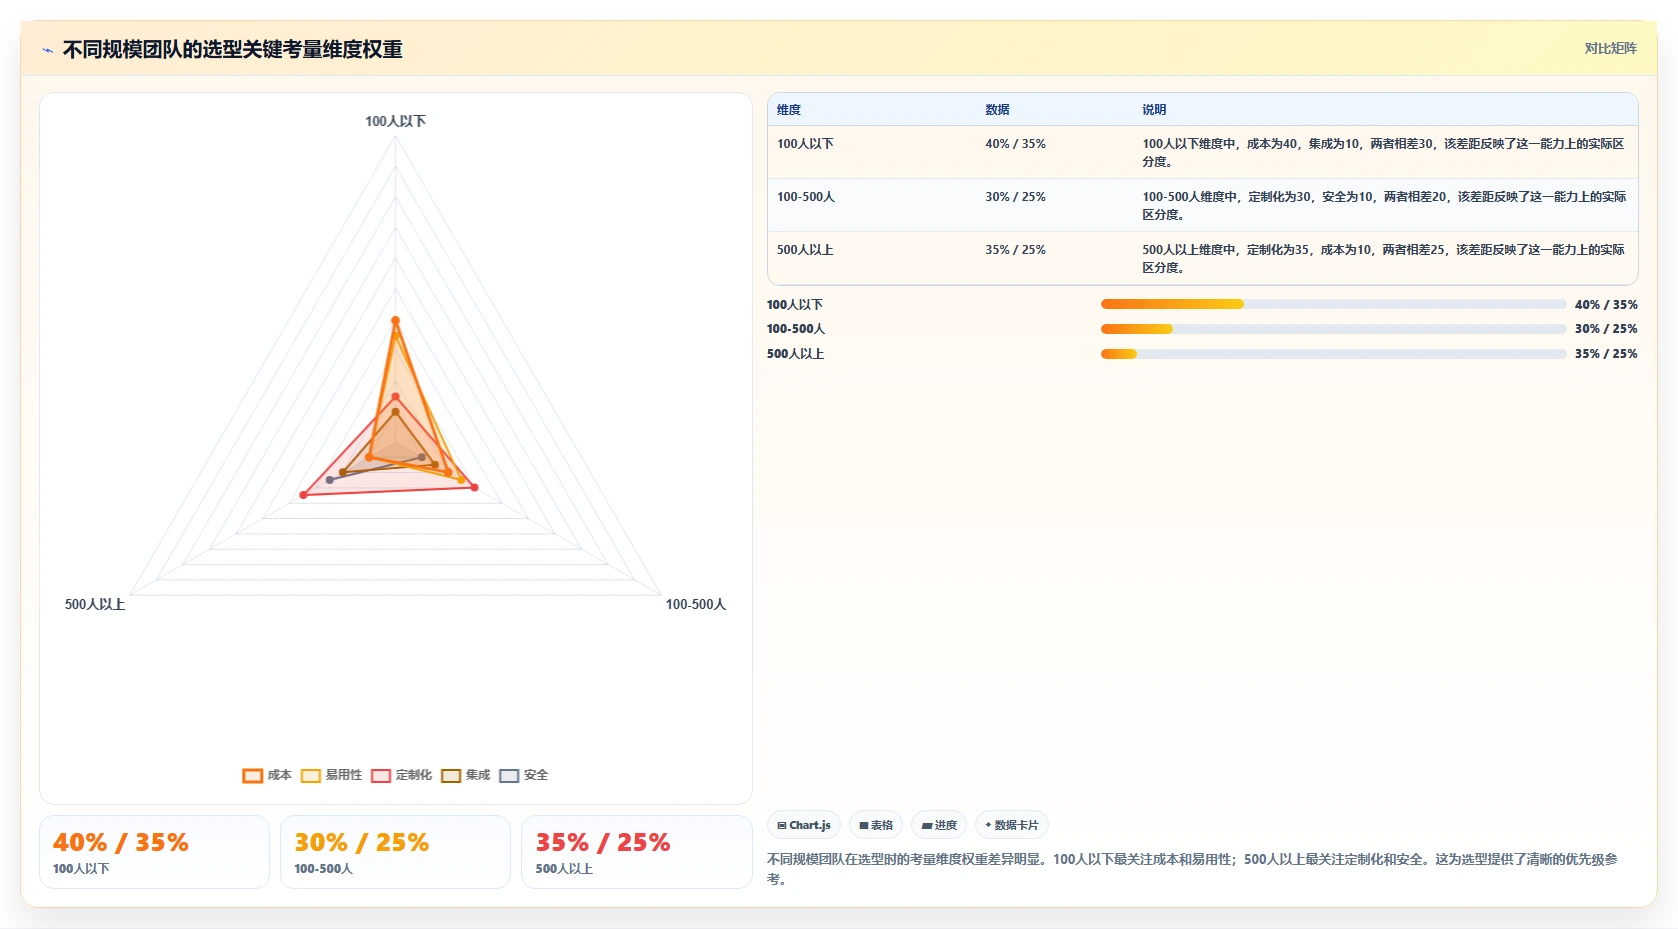Click the 进度 chip
The width and height of the screenshot is (1678, 929).
coord(939,825)
